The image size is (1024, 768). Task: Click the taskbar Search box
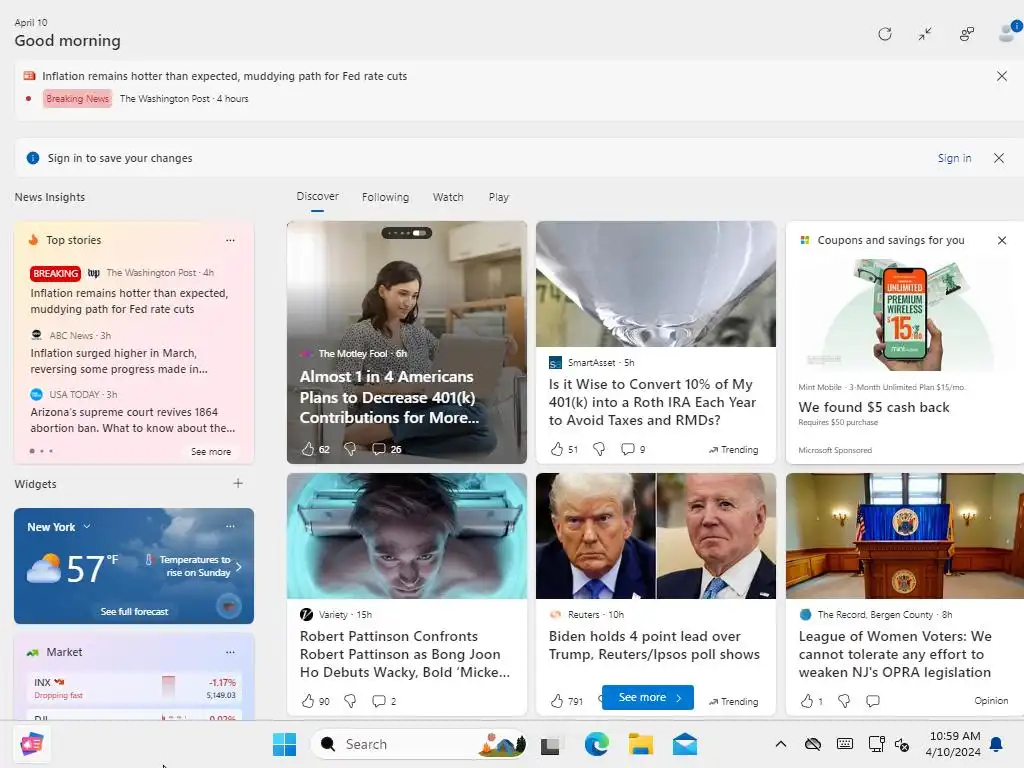click(x=418, y=744)
